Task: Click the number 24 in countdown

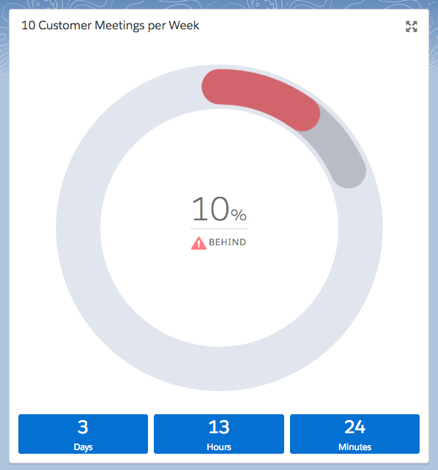Action: pos(355,427)
